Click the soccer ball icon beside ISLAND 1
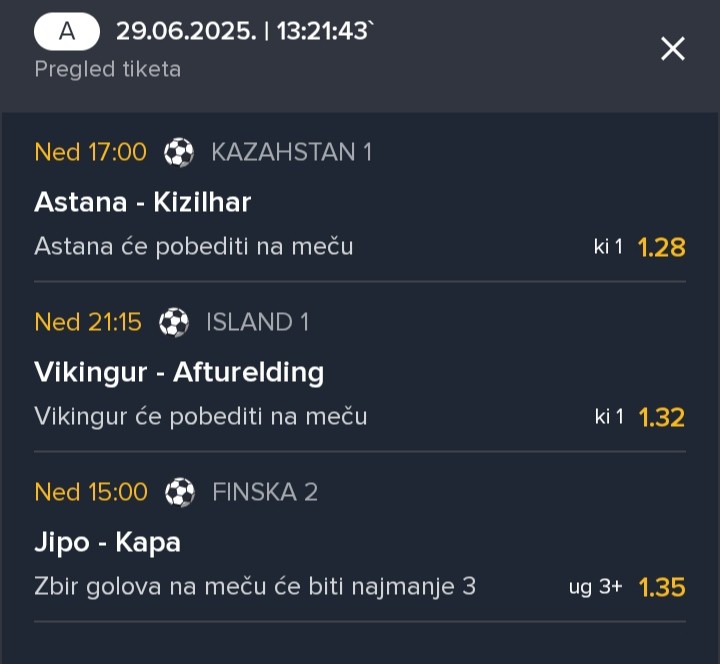 (x=174, y=322)
